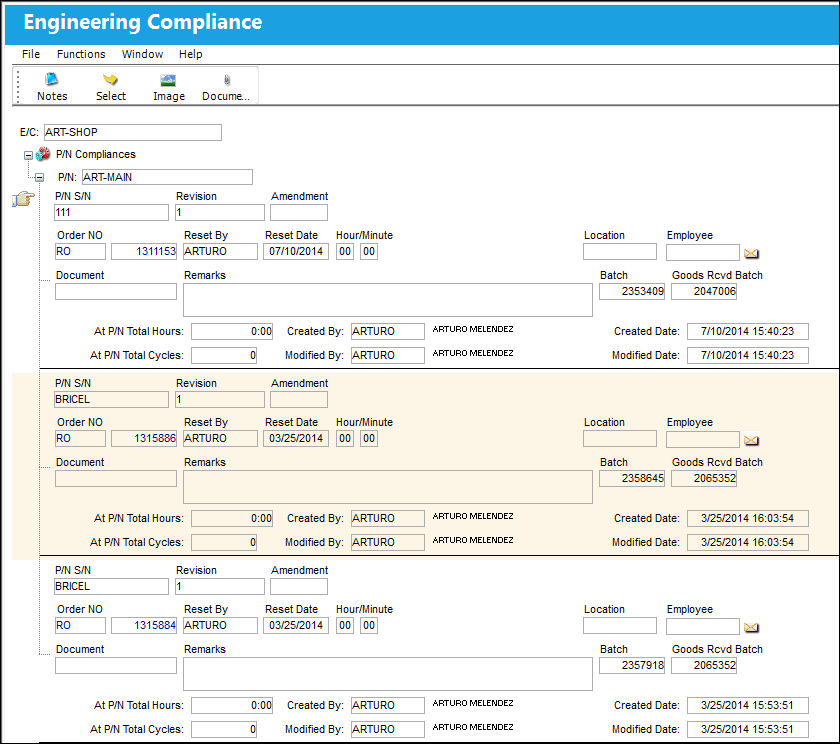Click Batch field 2357918
840x744 pixels.
(632, 665)
